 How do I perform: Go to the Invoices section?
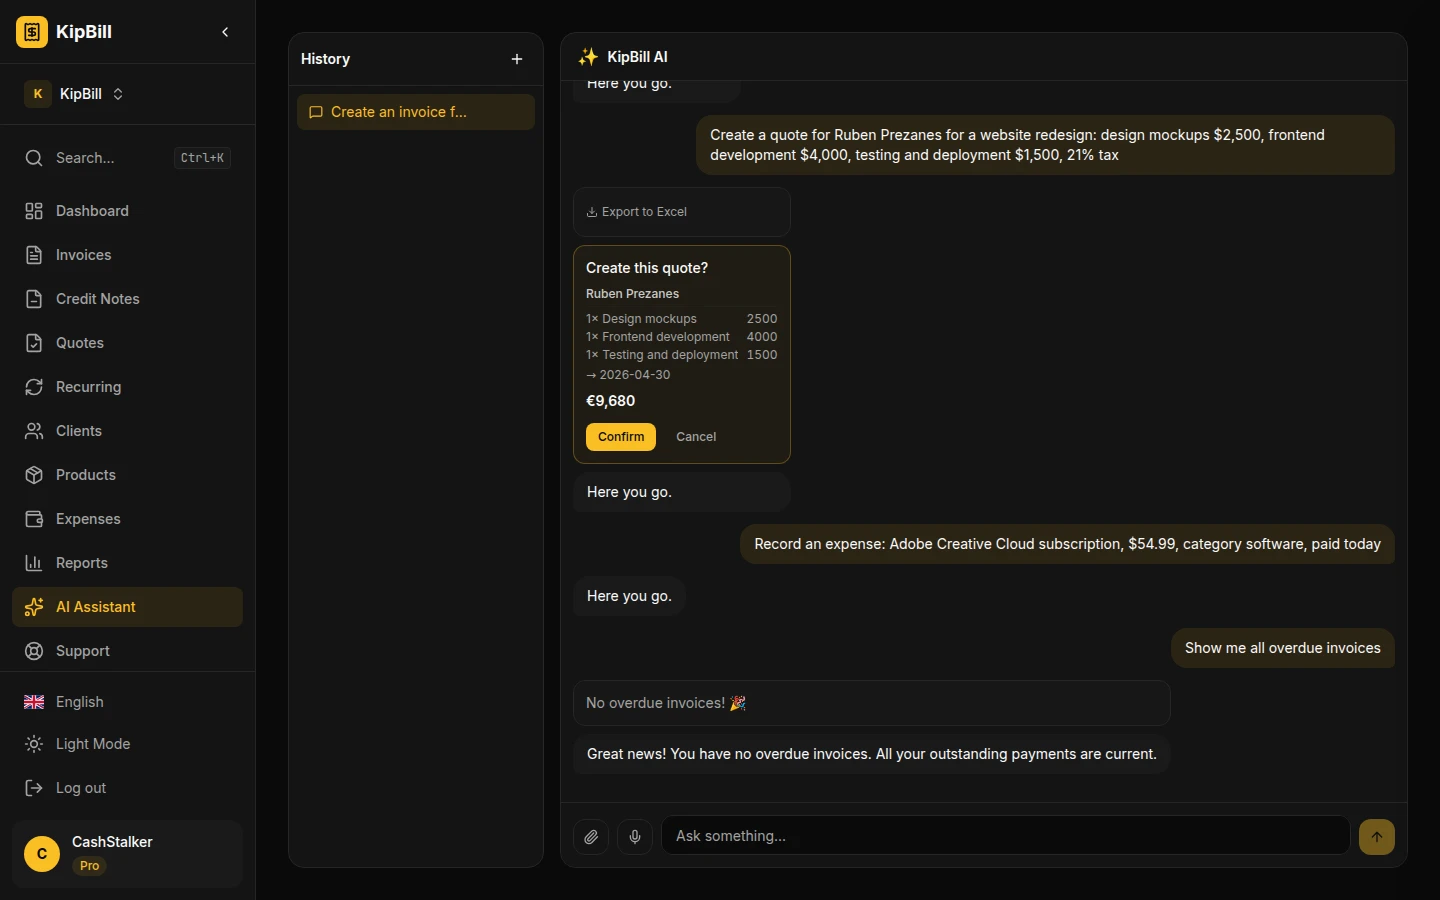83,255
